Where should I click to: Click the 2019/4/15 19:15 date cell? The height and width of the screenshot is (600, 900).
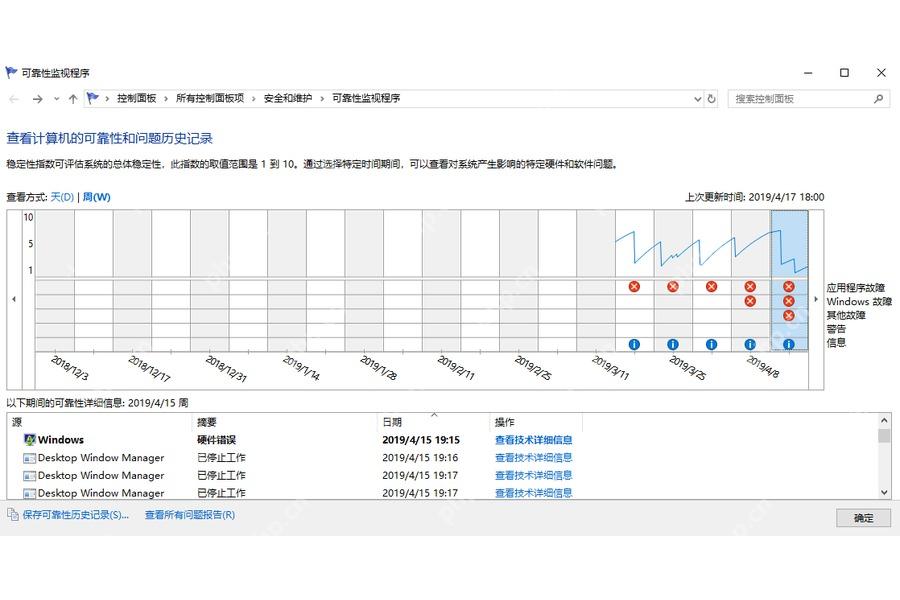tap(421, 440)
